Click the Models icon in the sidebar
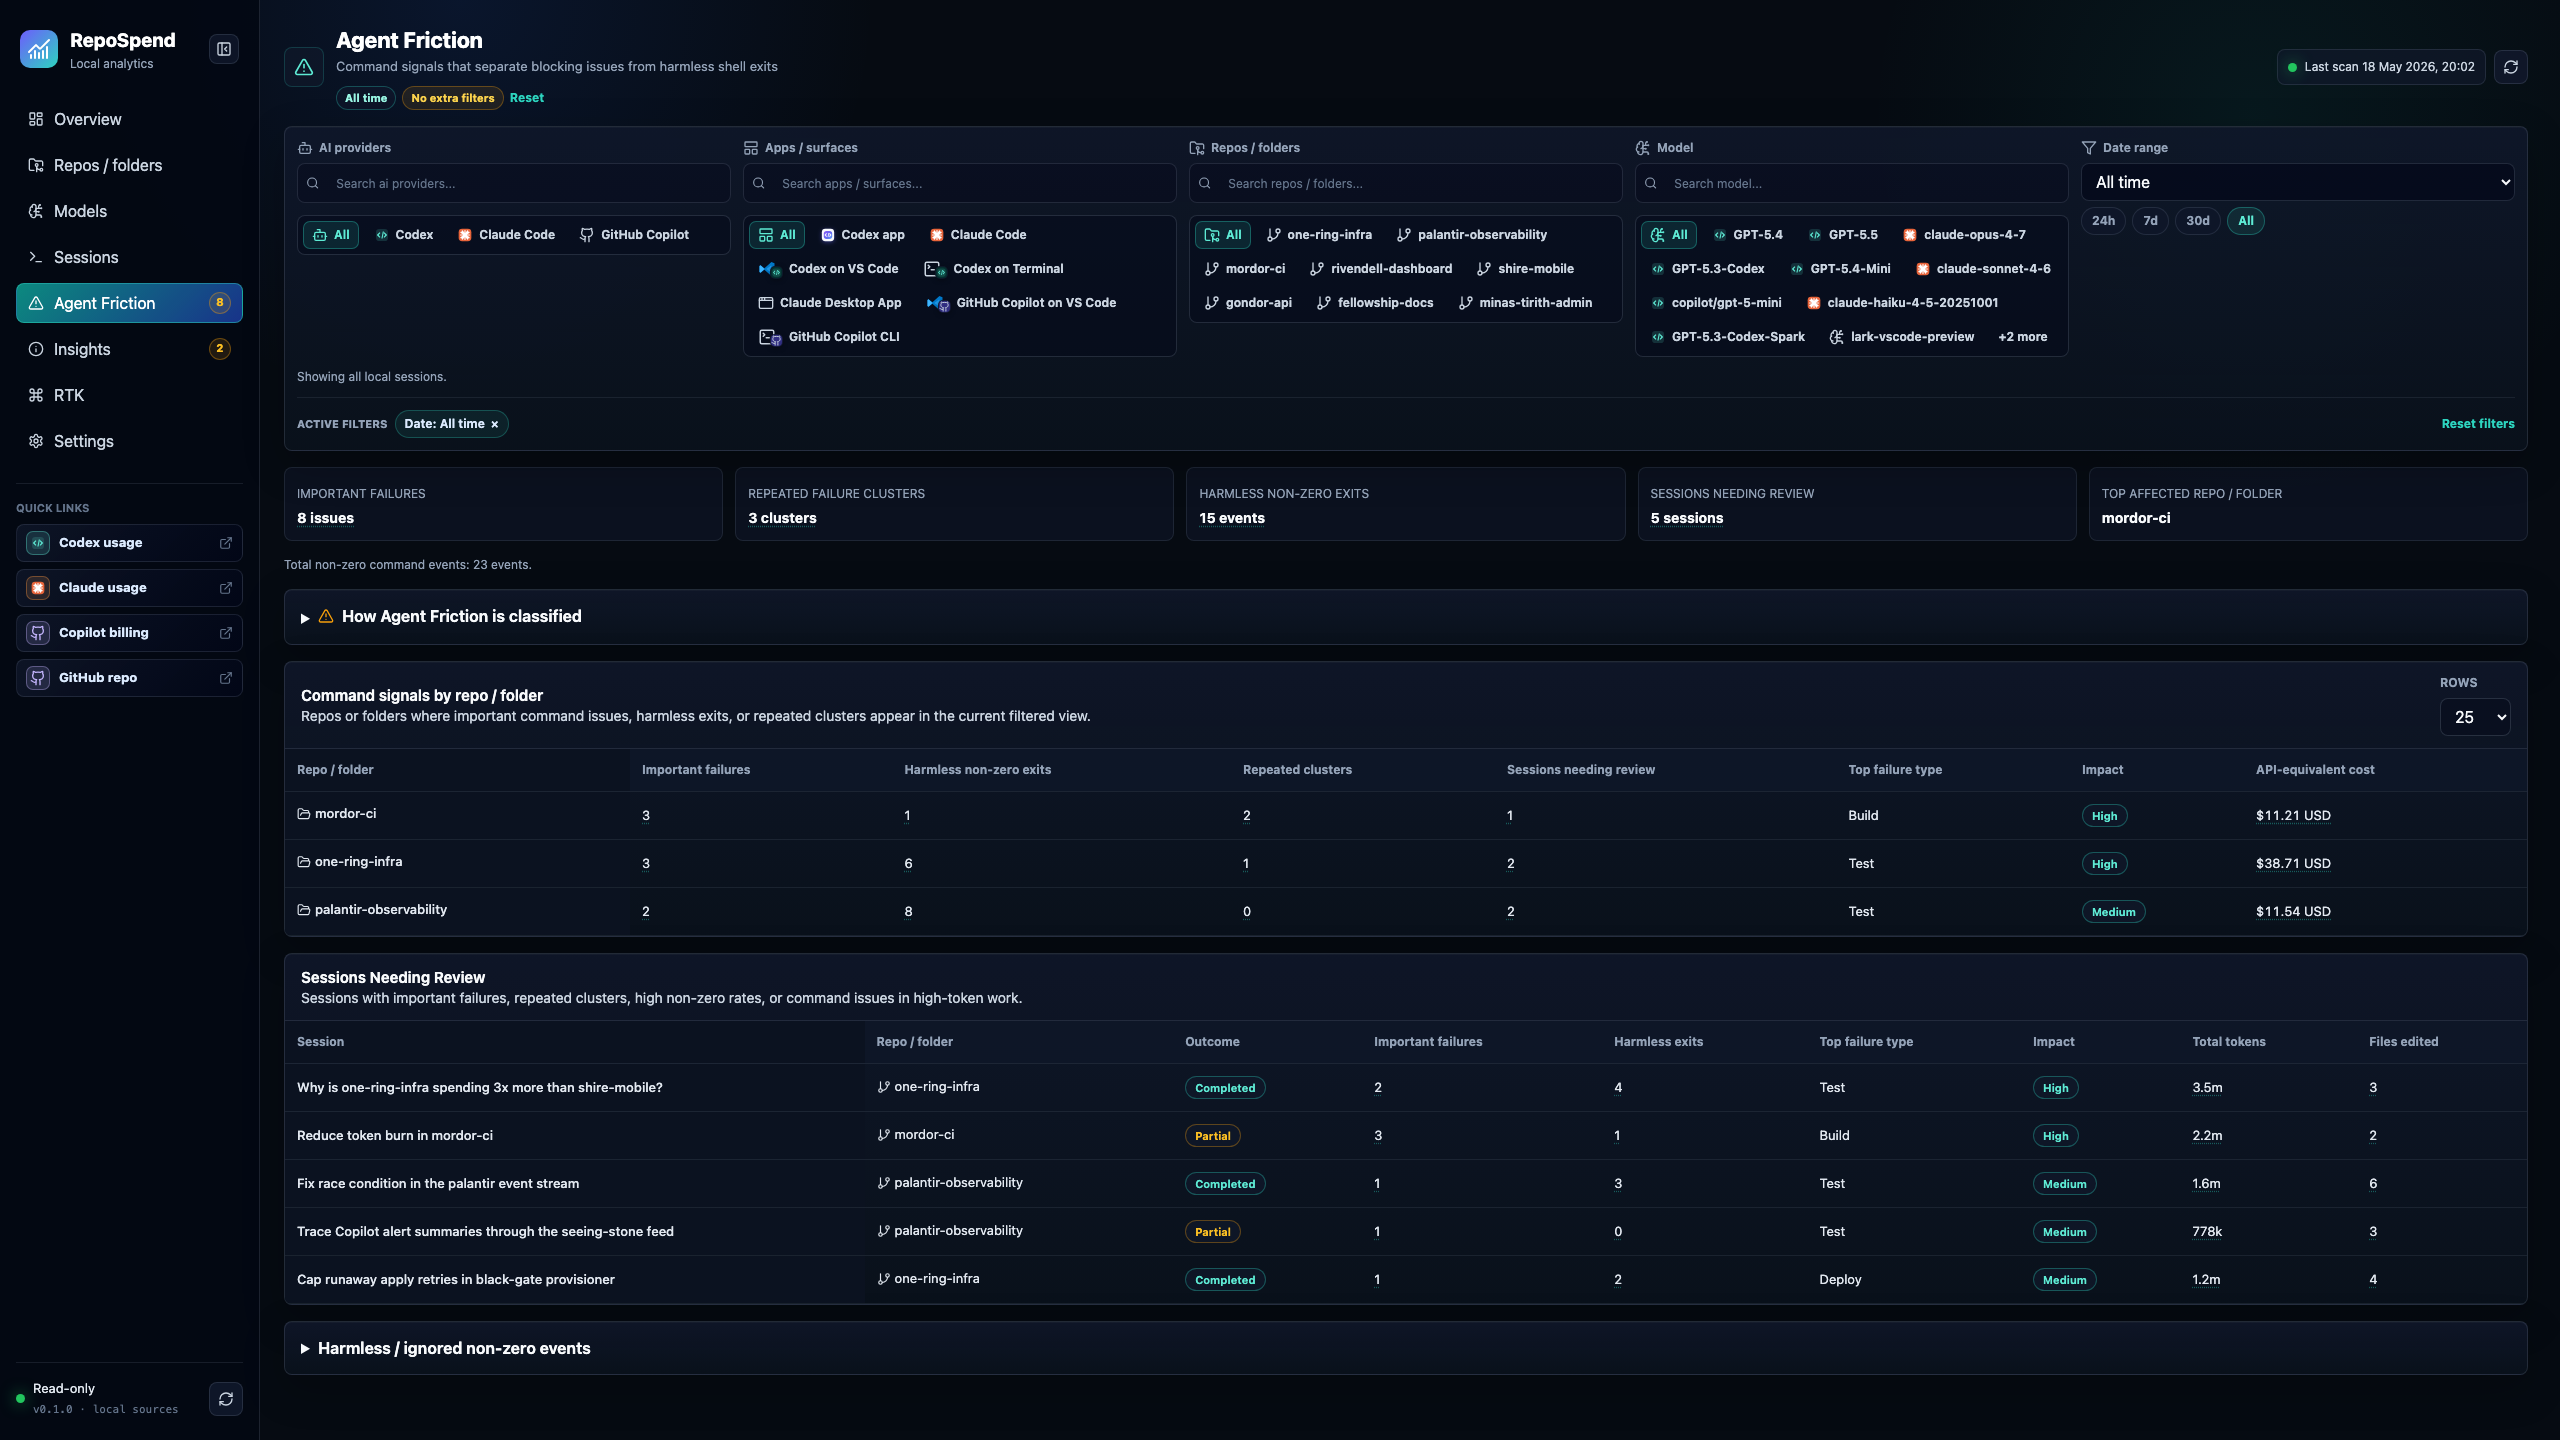The width and height of the screenshot is (2560, 1440). [36, 211]
